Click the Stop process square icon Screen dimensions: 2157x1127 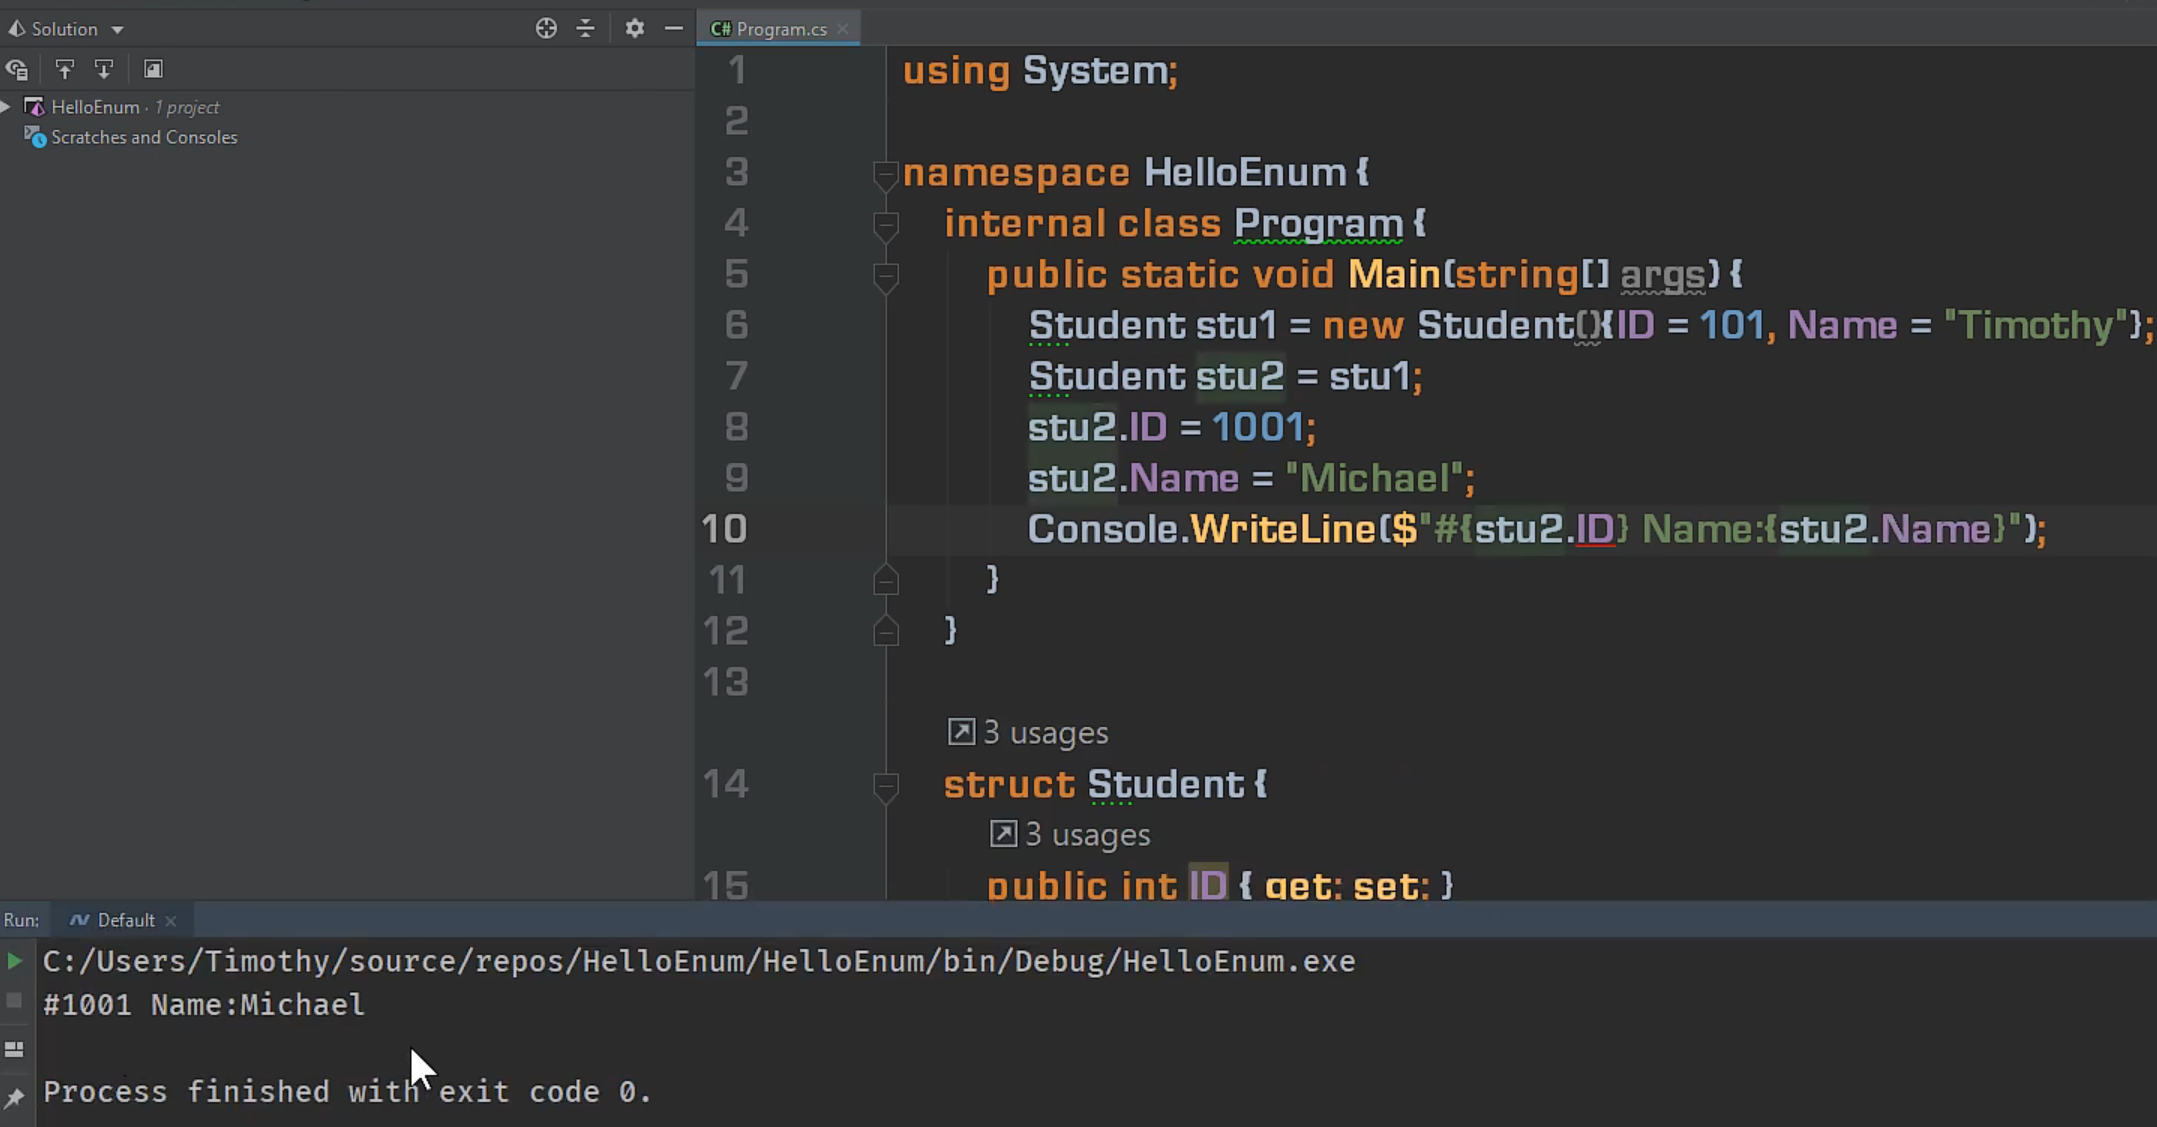tap(14, 1000)
